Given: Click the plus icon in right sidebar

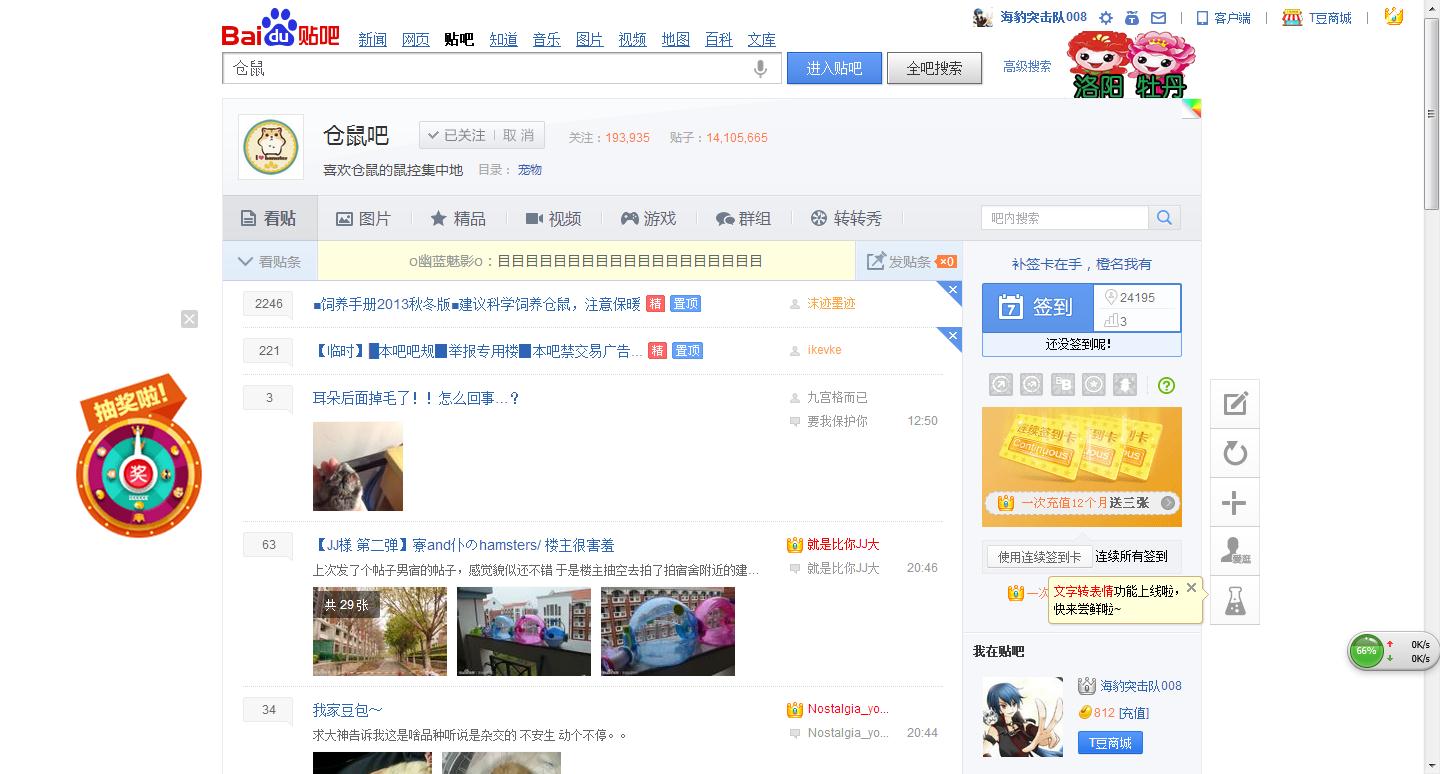Looking at the screenshot, I should pos(1235,502).
